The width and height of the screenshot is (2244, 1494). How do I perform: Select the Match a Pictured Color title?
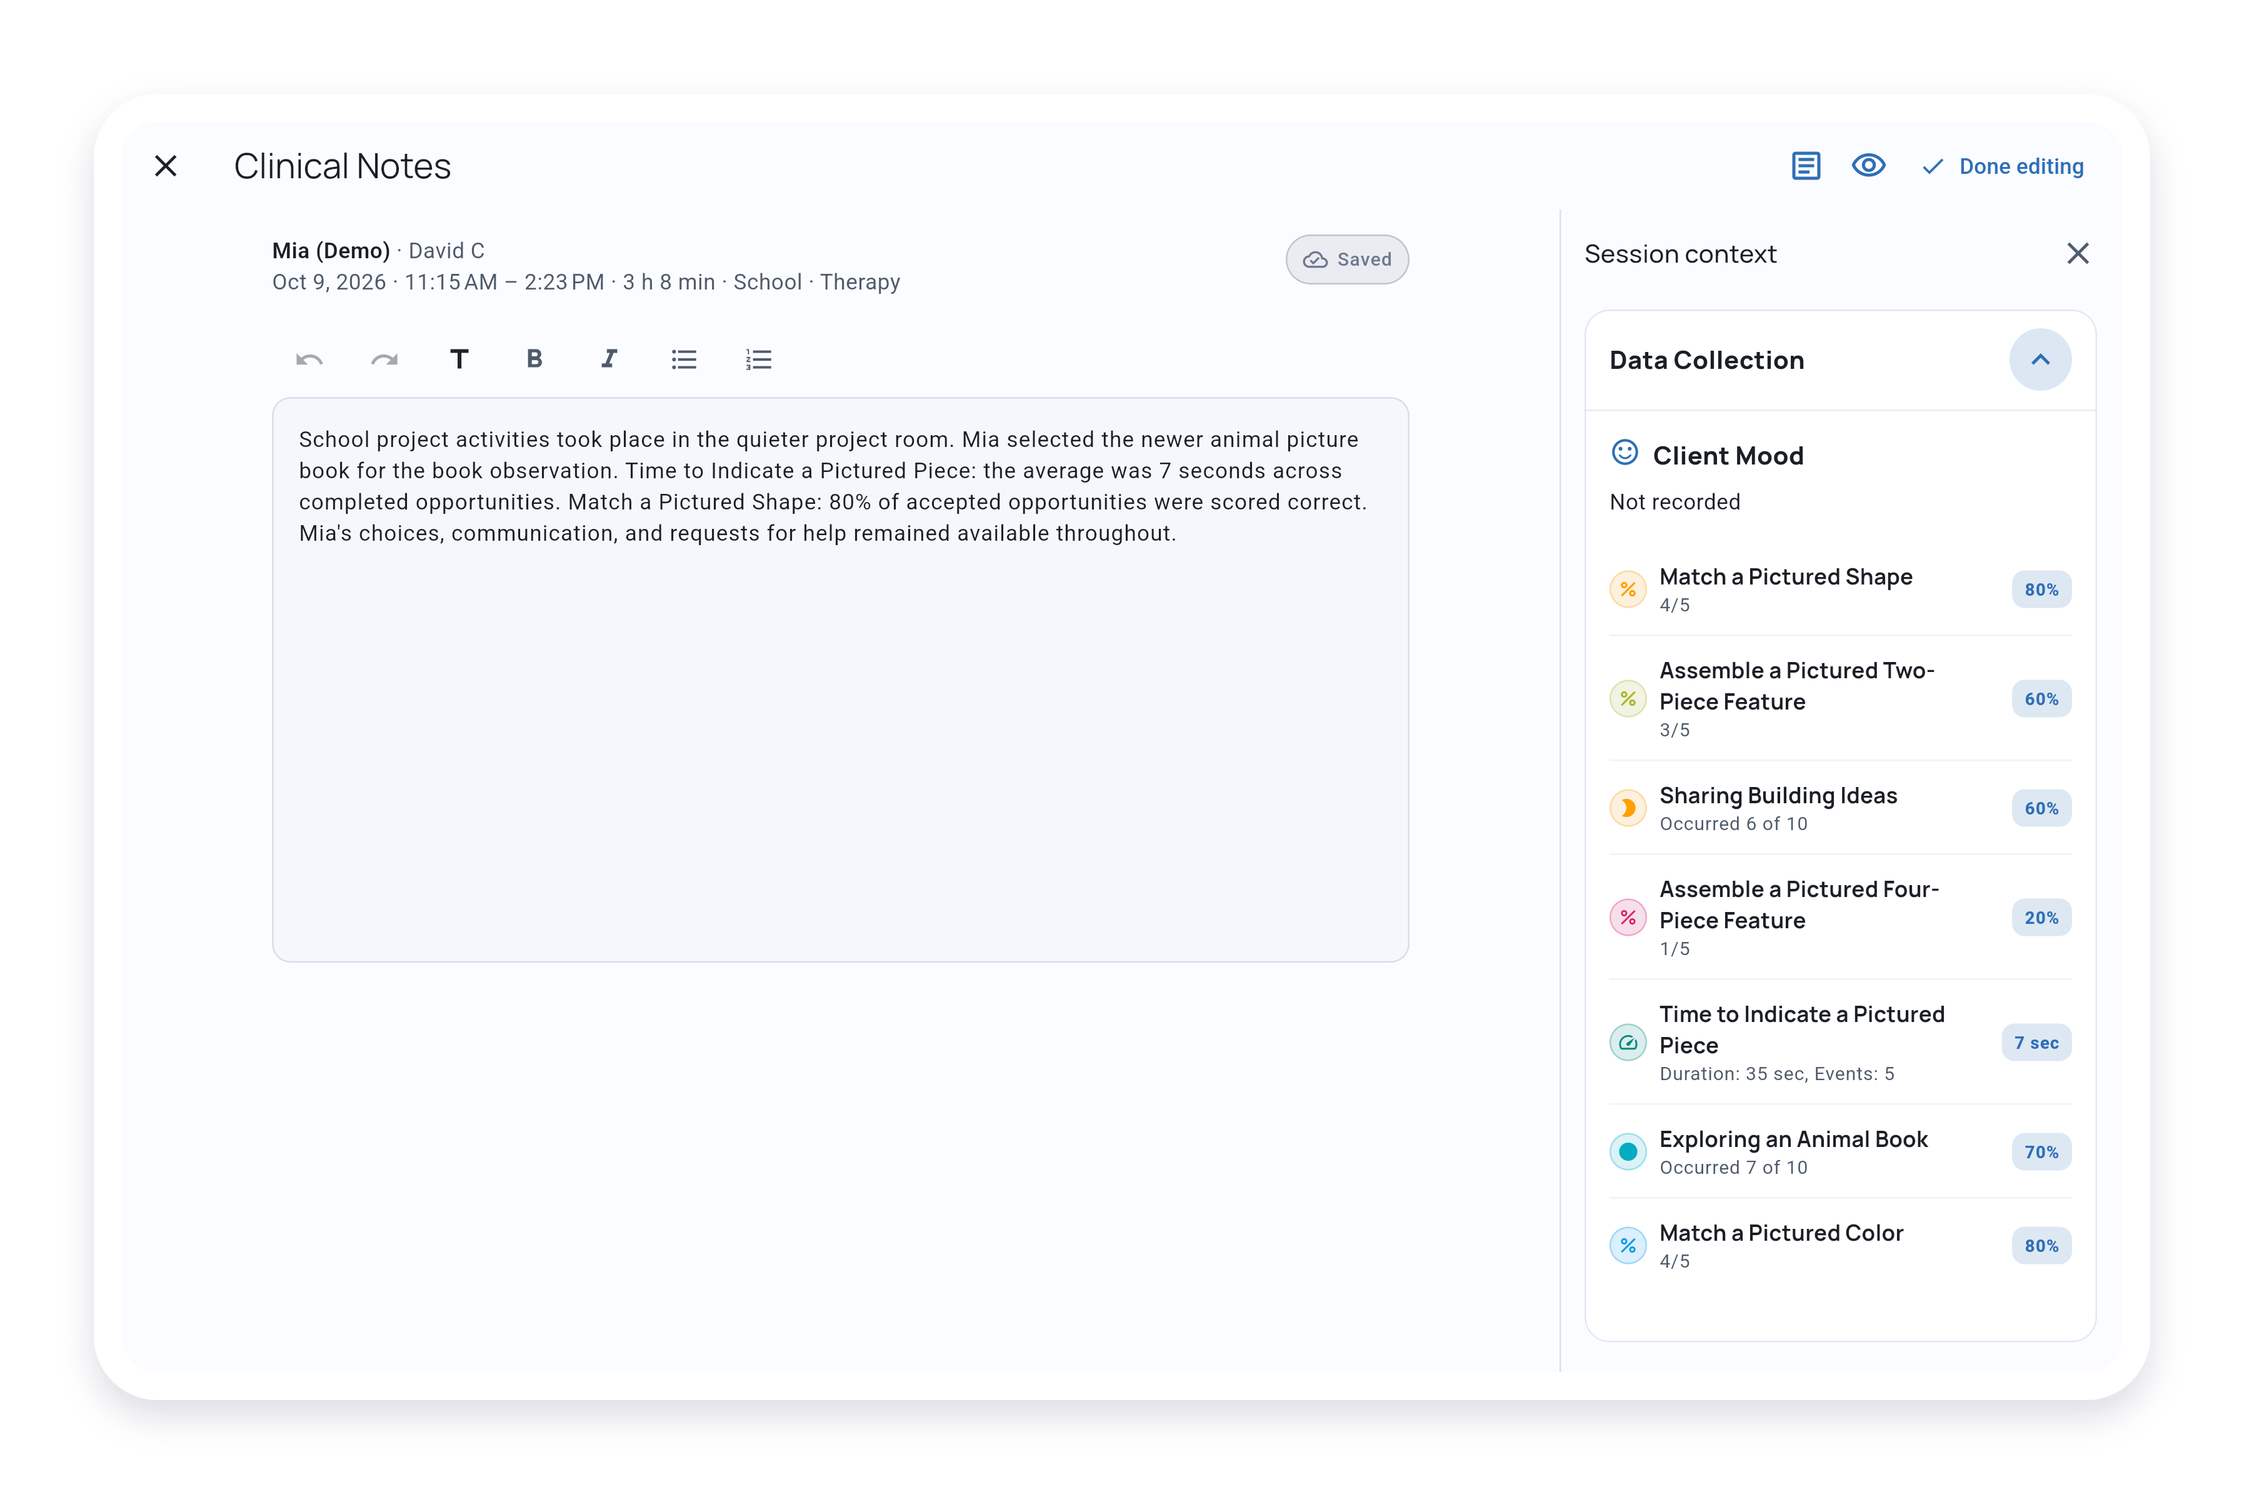point(1781,1234)
